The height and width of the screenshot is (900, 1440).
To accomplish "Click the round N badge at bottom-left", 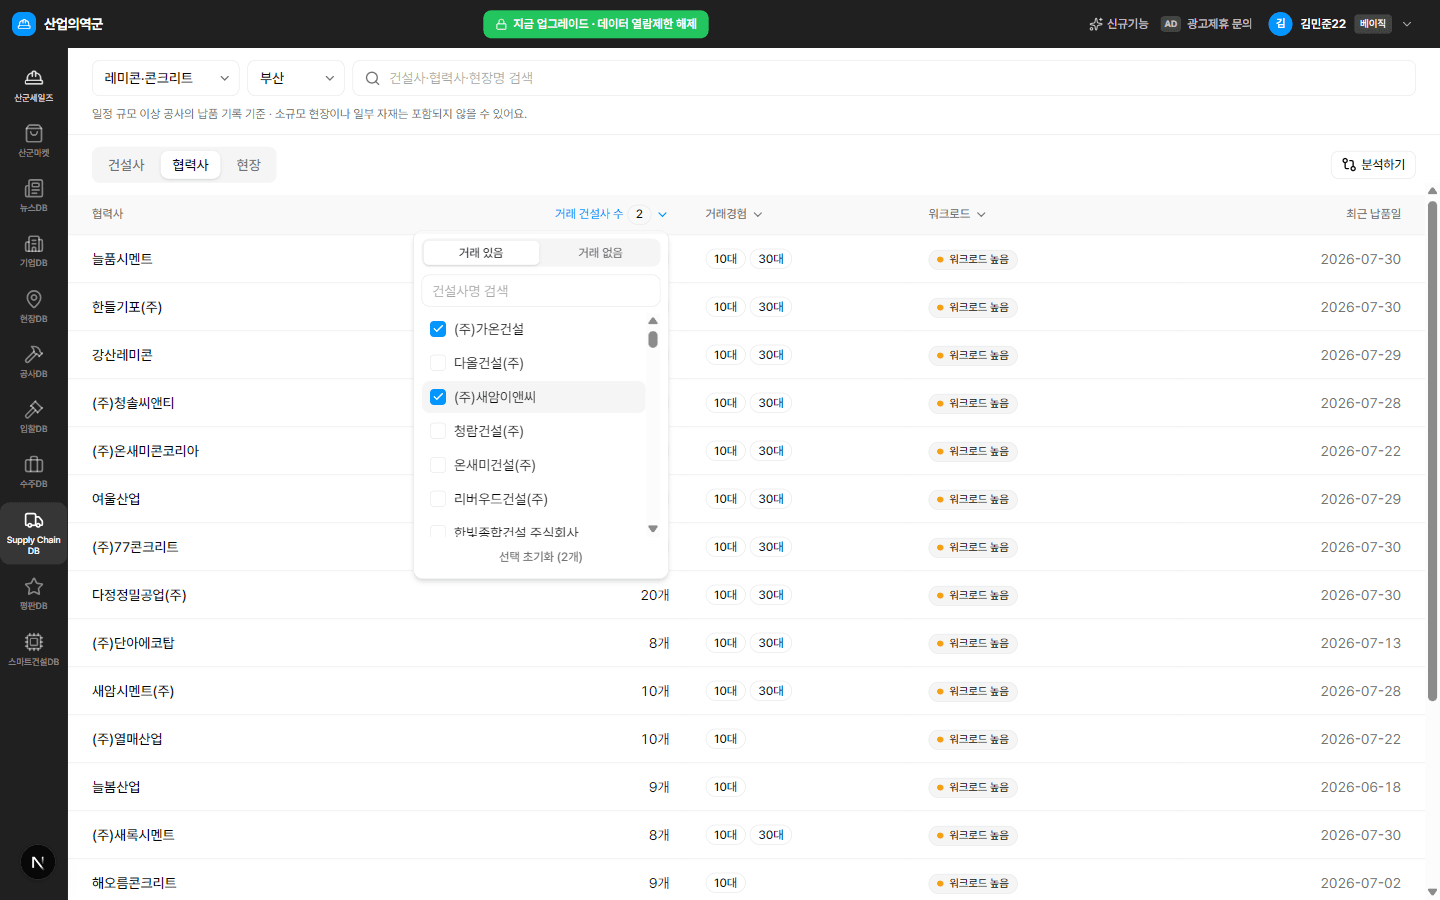I will [x=38, y=862].
